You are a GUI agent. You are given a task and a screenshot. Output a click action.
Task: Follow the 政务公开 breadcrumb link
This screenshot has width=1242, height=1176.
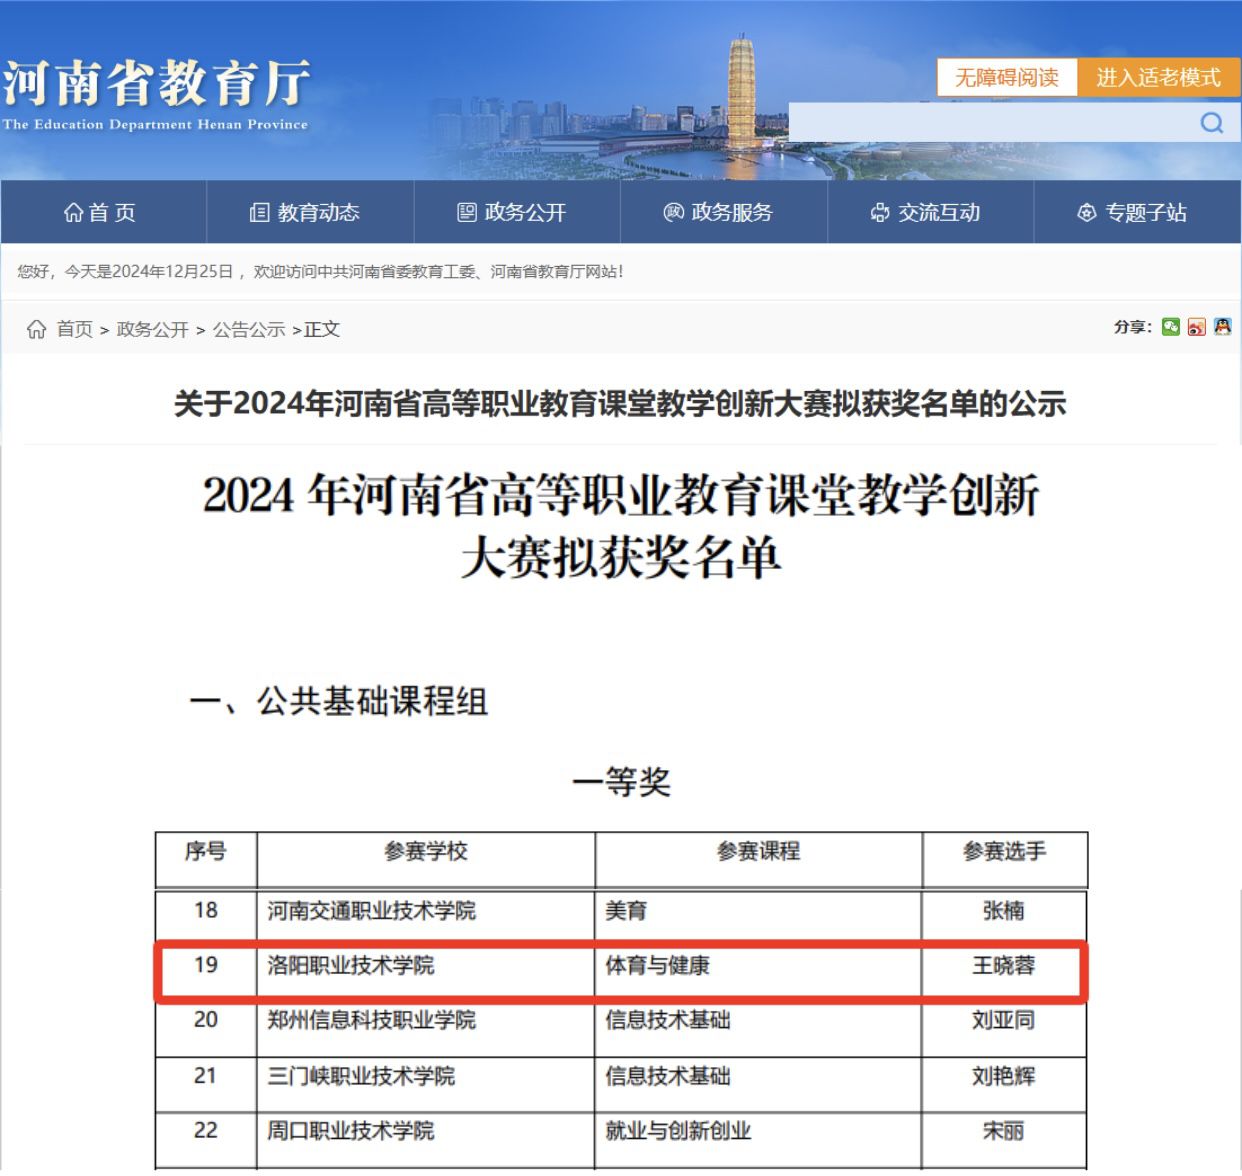152,330
